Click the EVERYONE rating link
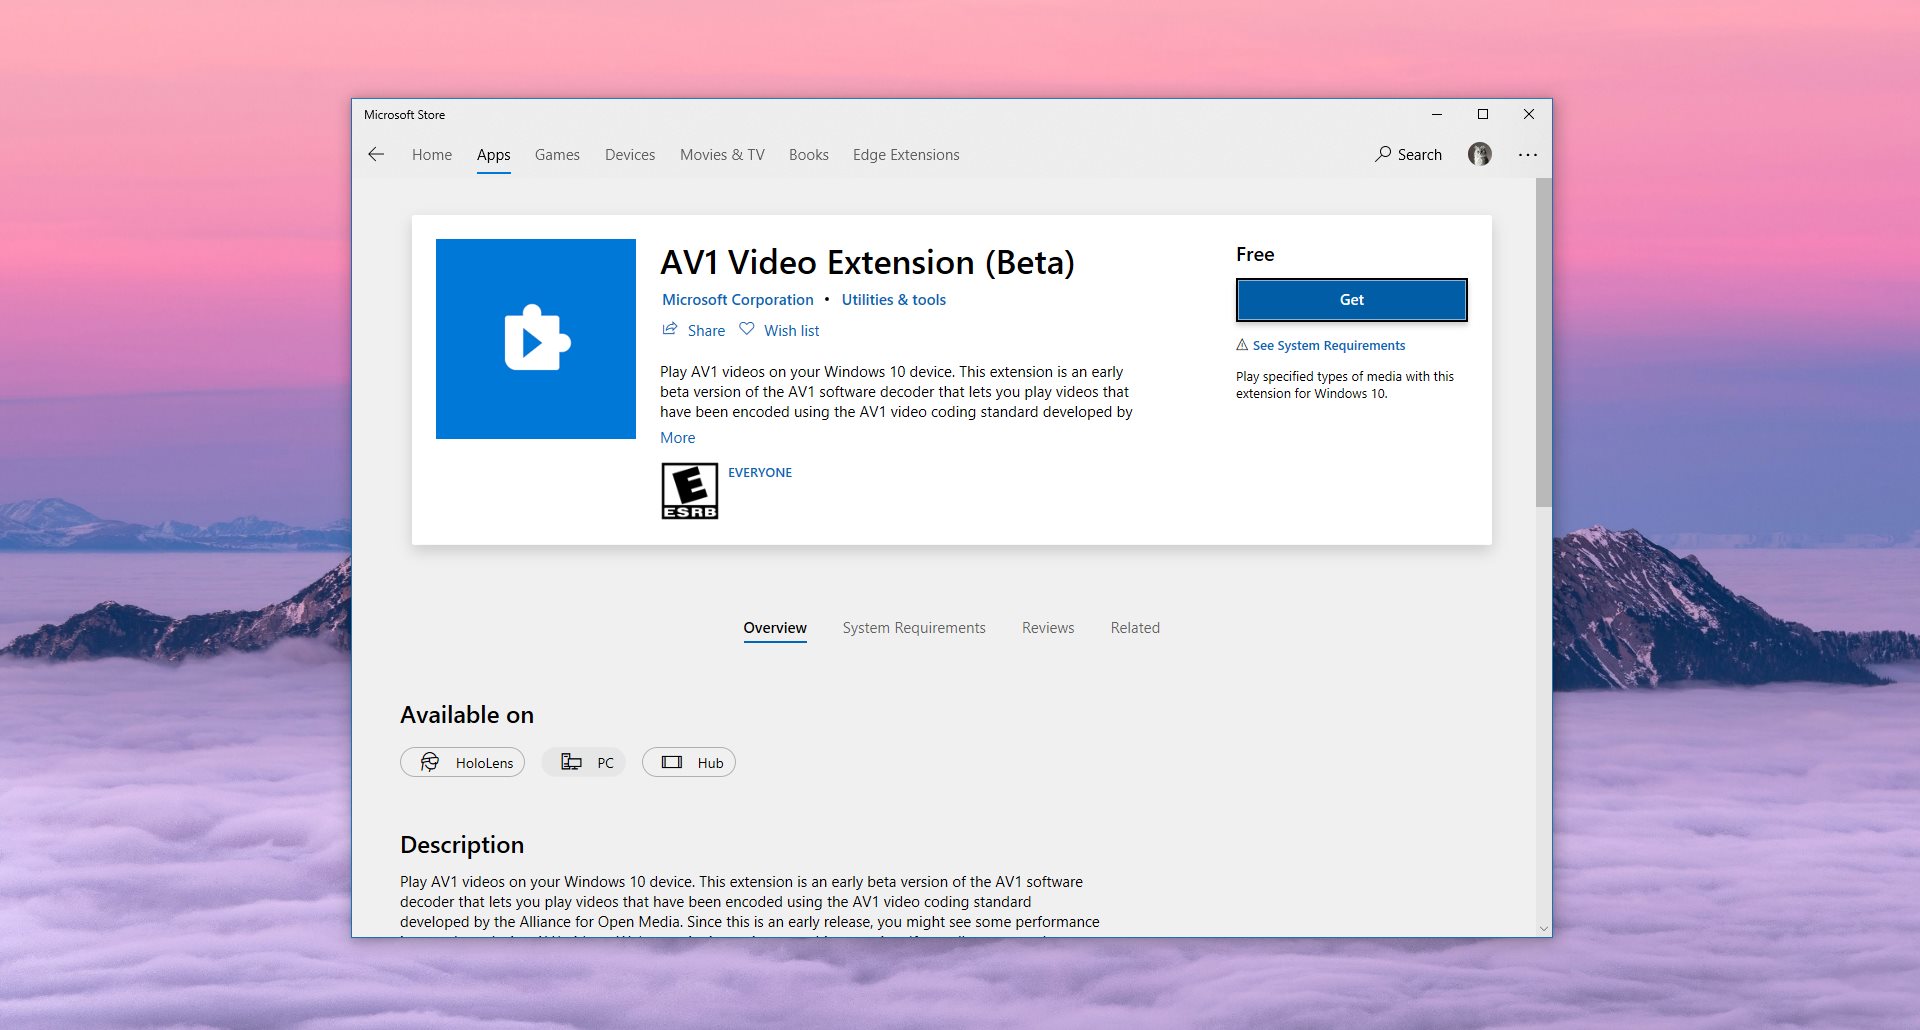1920x1030 pixels. coord(760,473)
